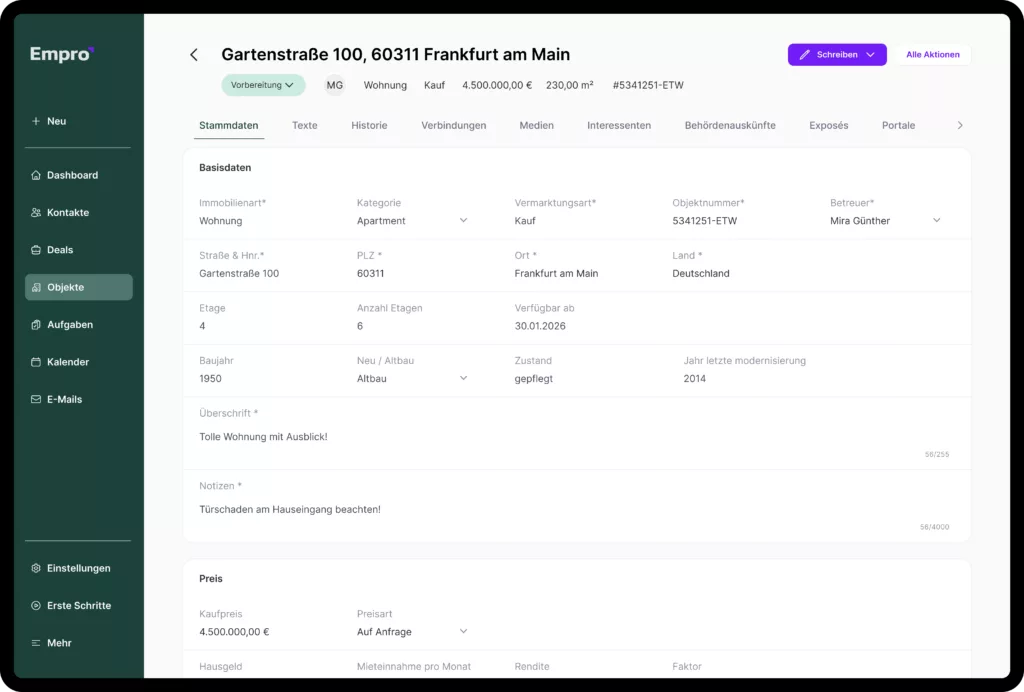1024x692 pixels.
Task: Click the Einstellungen gear icon
Action: pos(36,568)
